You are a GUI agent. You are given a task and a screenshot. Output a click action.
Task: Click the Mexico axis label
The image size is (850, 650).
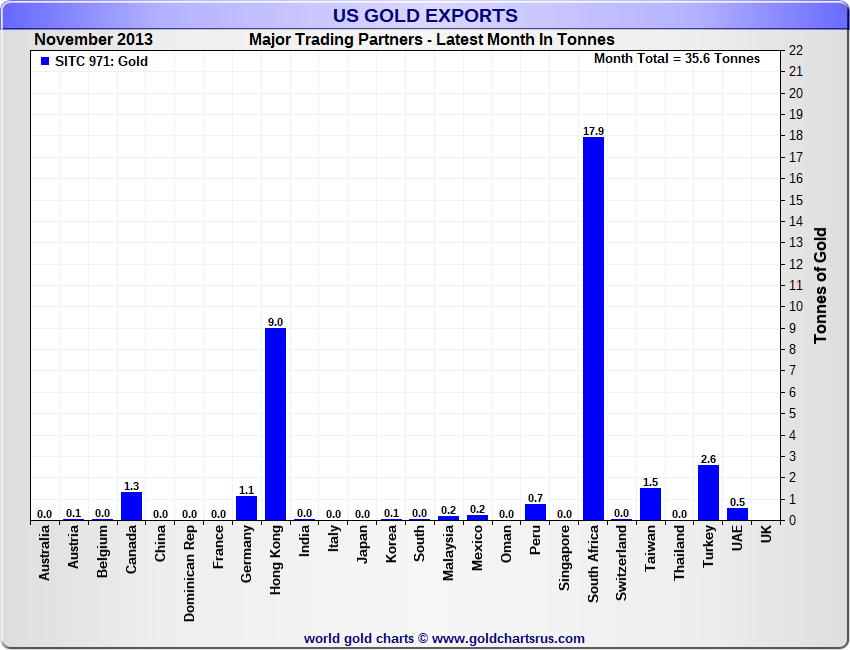[x=478, y=548]
